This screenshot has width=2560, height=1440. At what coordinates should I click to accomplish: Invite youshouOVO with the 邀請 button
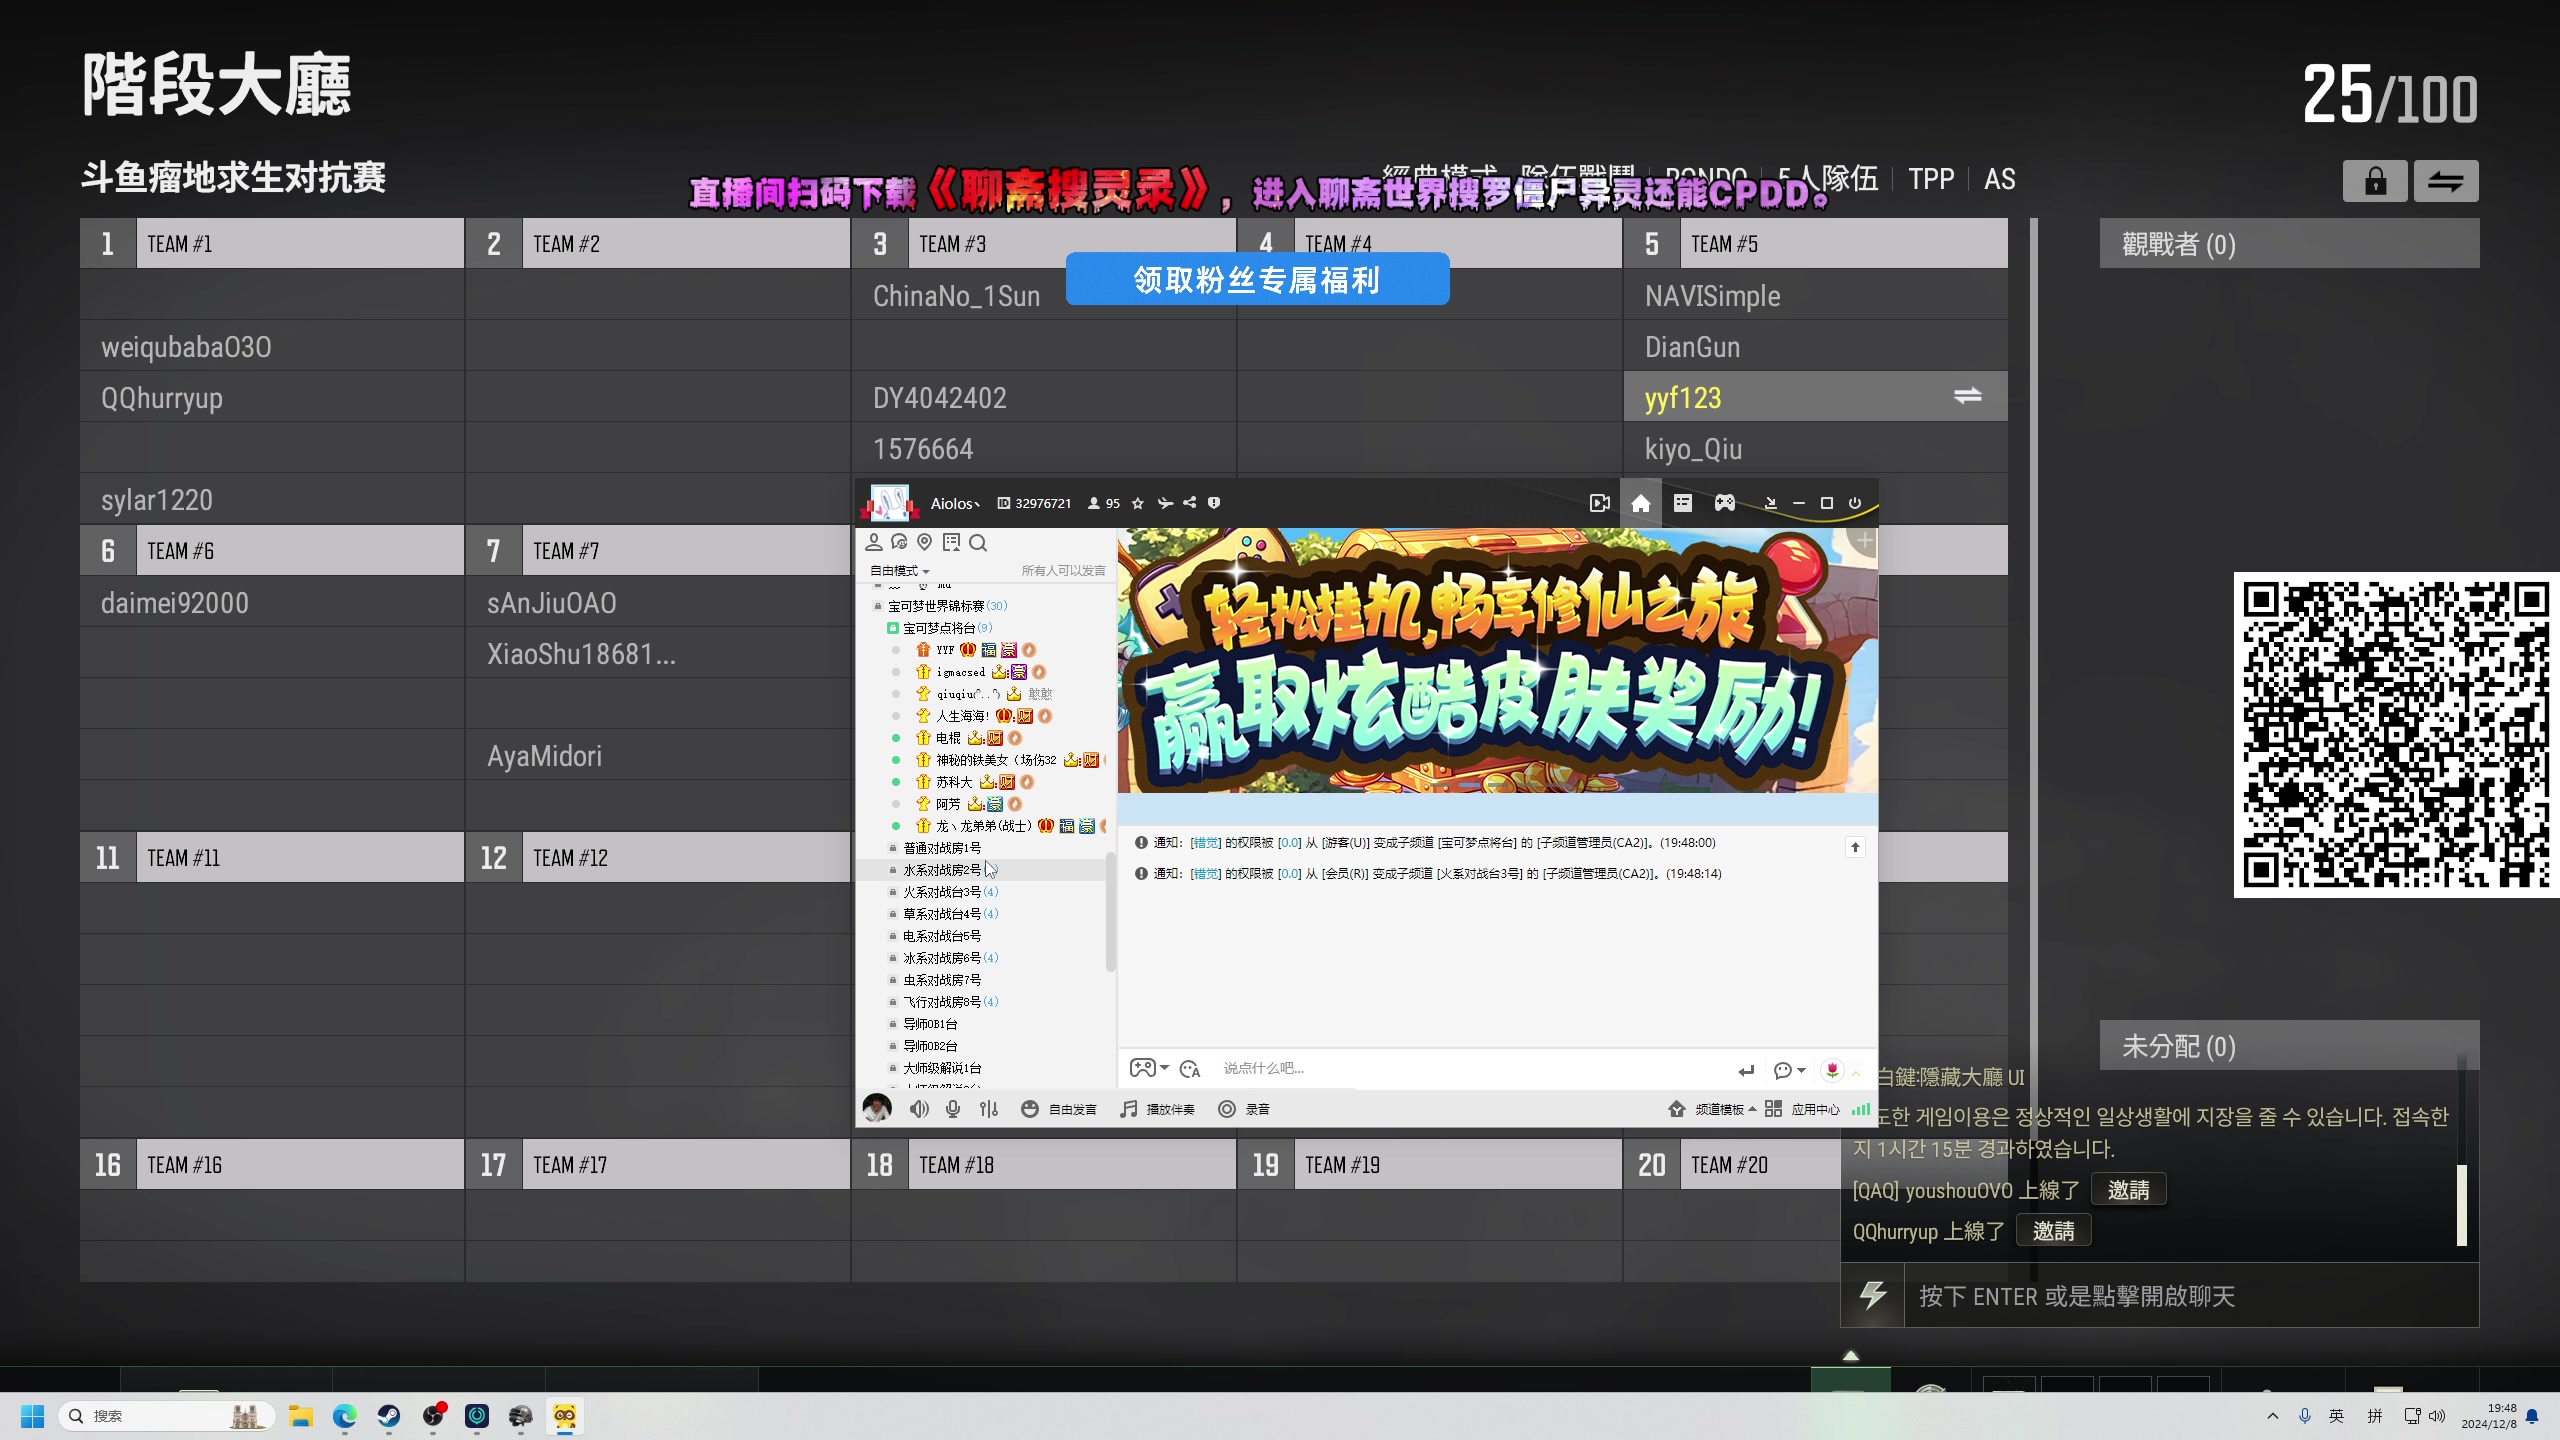pos(2128,1190)
